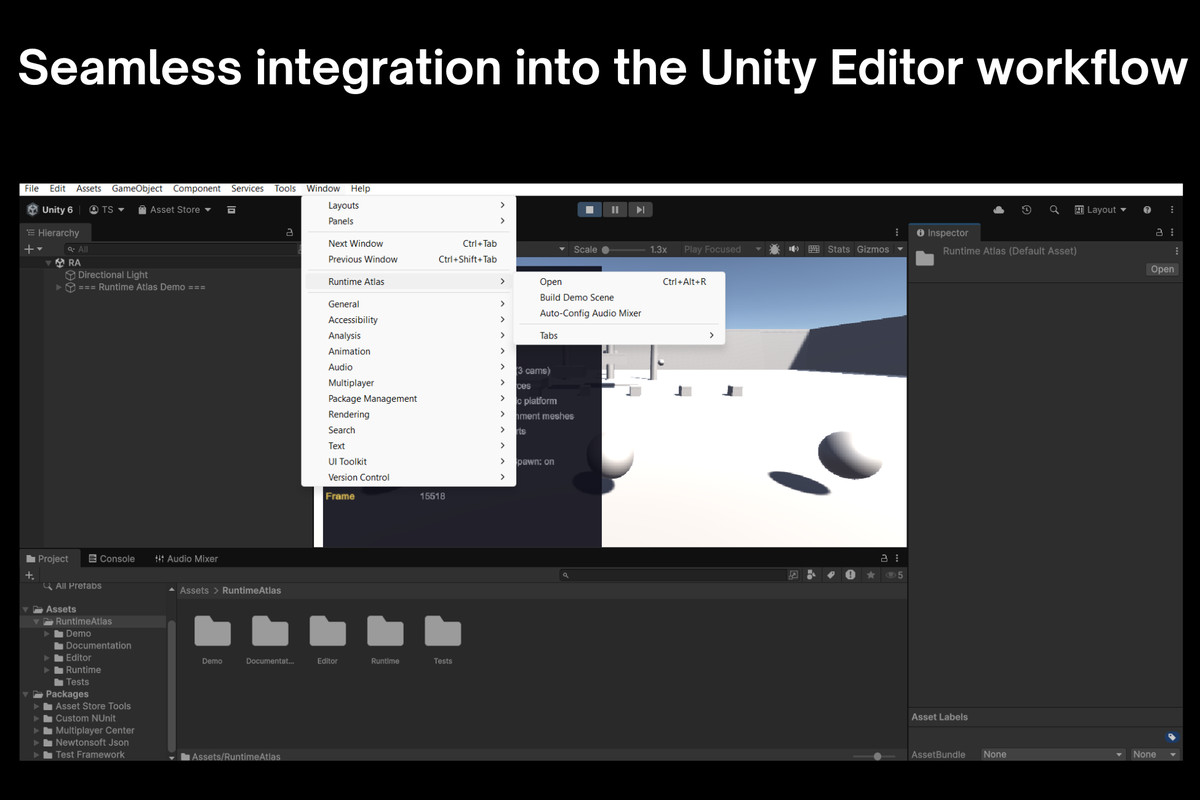Toggle the Inspector panel lock
This screenshot has width=1200, height=800.
tap(1161, 233)
